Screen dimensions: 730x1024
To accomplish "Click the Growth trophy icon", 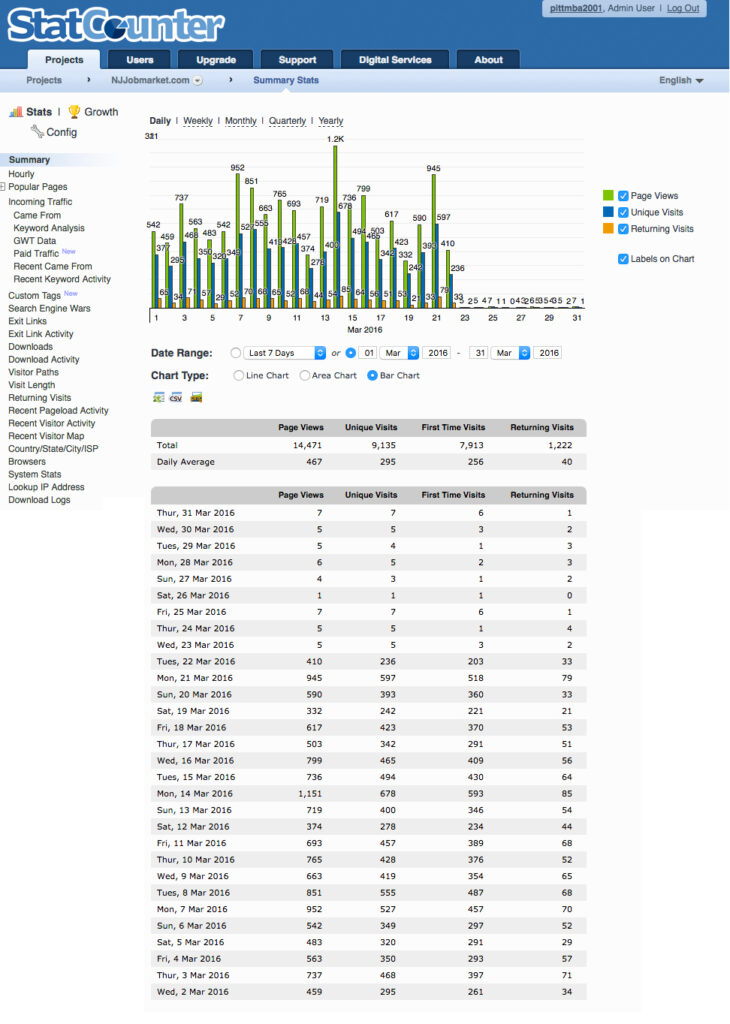I will [x=74, y=112].
